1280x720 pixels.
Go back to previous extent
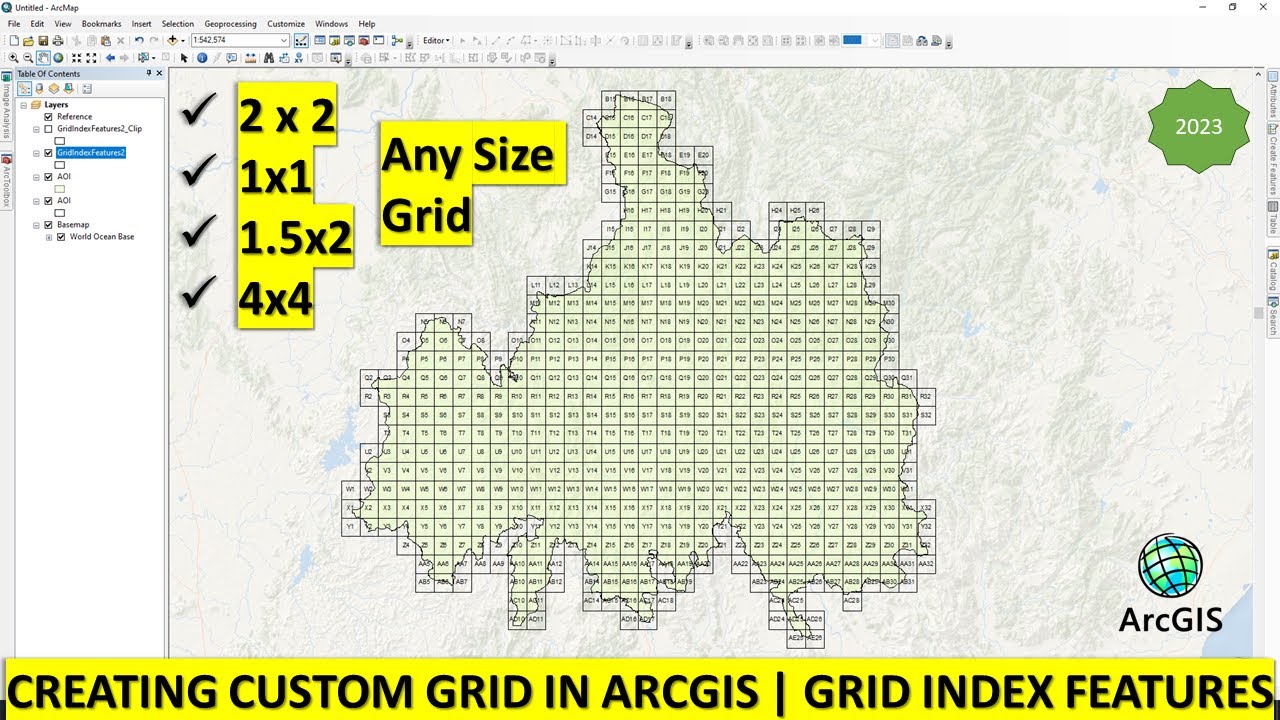coord(110,58)
